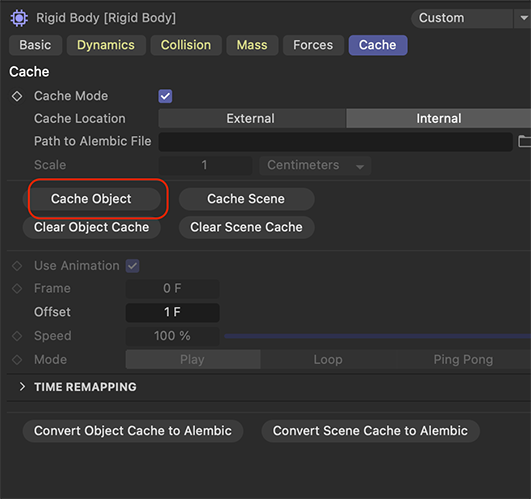Viewport: 531px width, 499px height.
Task: Click the keyframe diamond beside Frame
Action: point(17,288)
